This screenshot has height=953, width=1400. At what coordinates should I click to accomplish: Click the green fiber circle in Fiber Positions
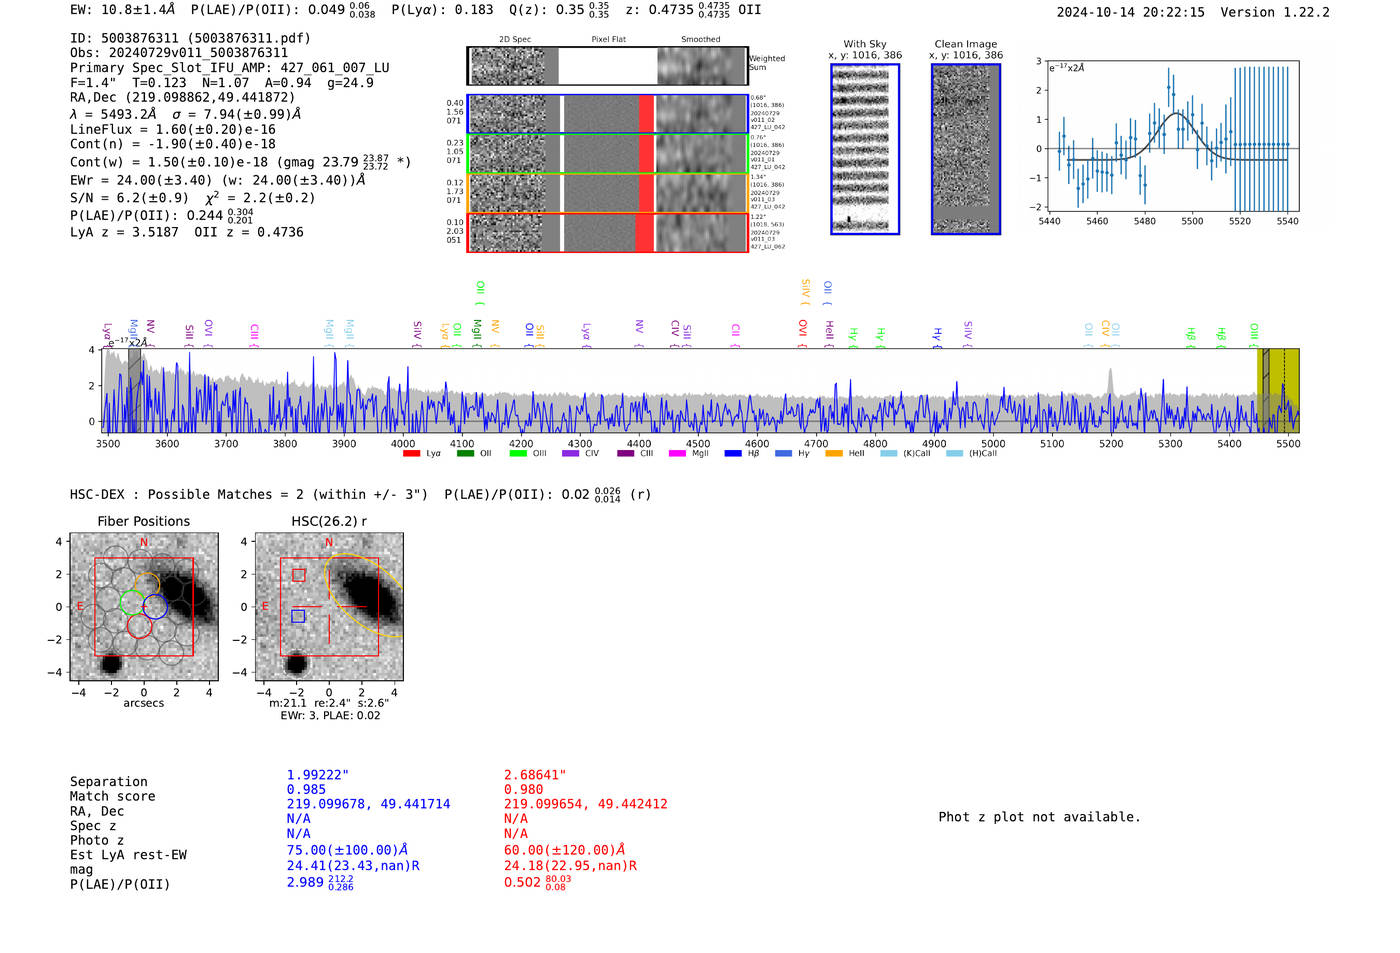pos(131,602)
